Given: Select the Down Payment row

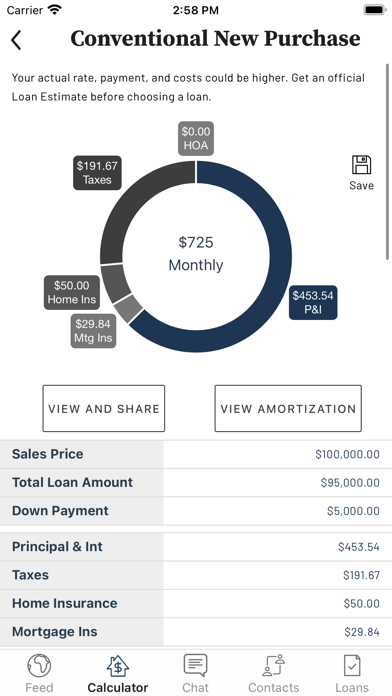Looking at the screenshot, I should 196,511.
